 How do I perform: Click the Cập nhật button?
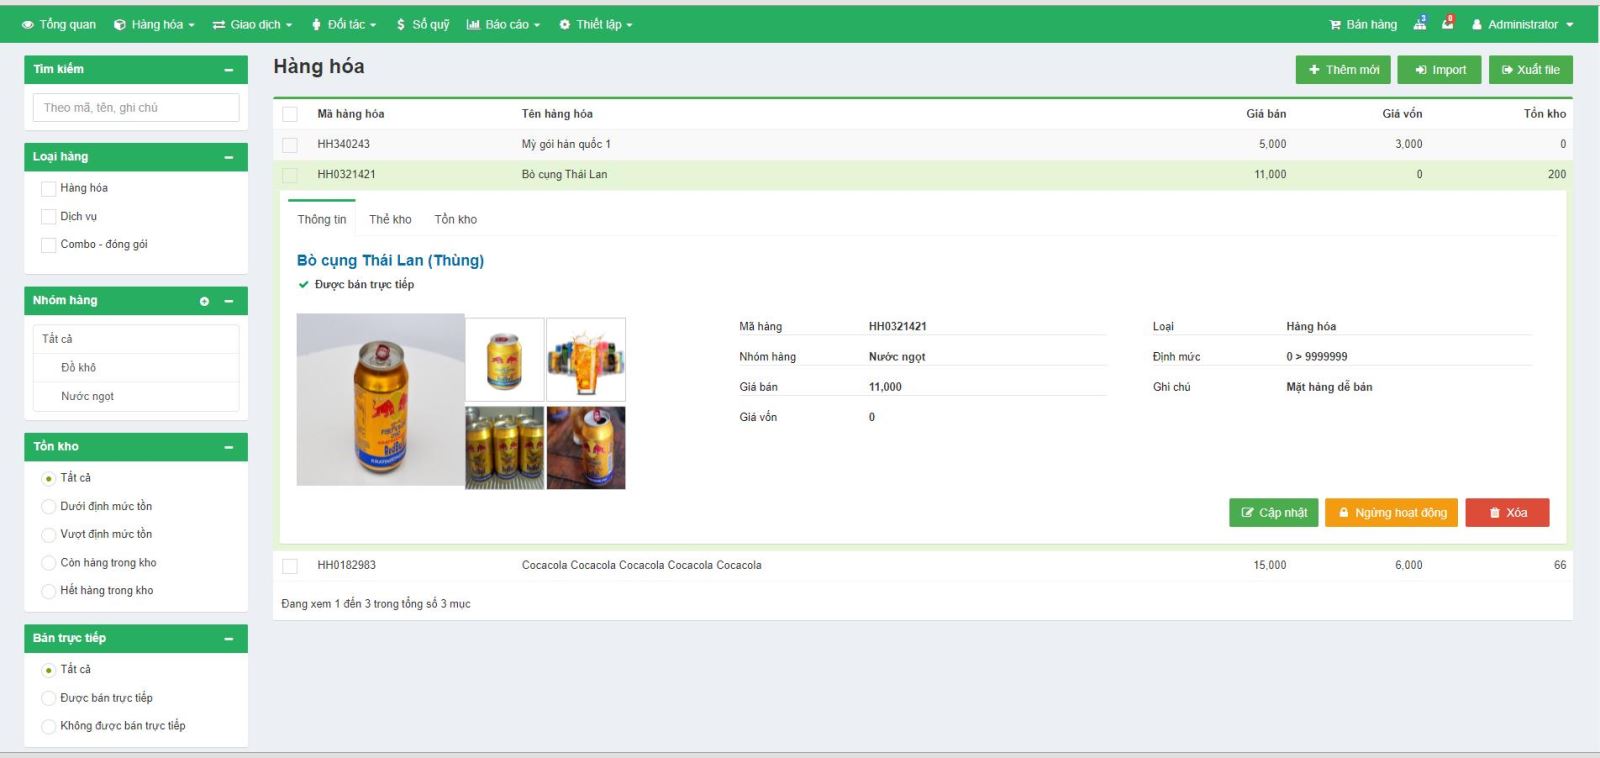click(1273, 512)
